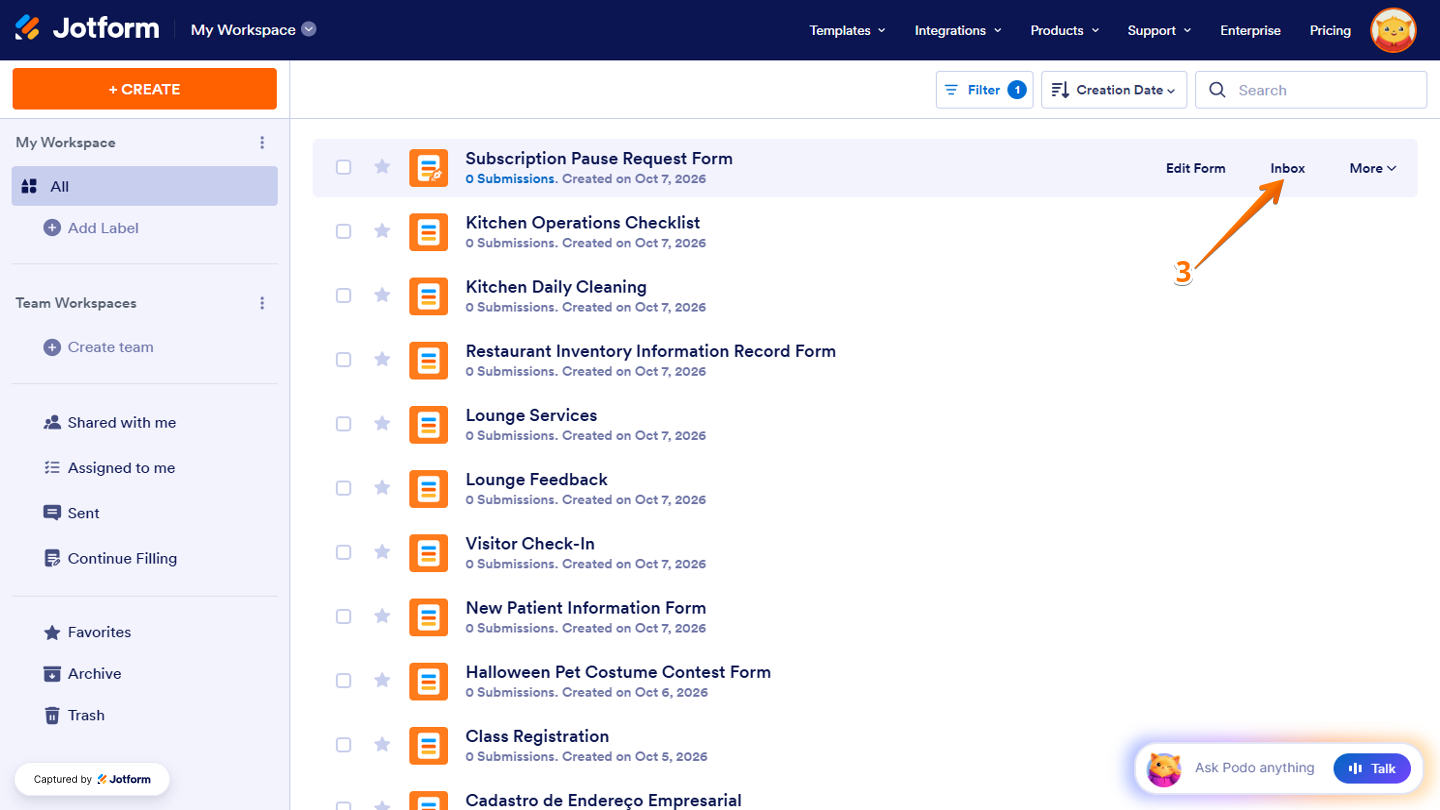The height and width of the screenshot is (810, 1440).
Task: Click the Add Label plus icon
Action: [x=52, y=228]
